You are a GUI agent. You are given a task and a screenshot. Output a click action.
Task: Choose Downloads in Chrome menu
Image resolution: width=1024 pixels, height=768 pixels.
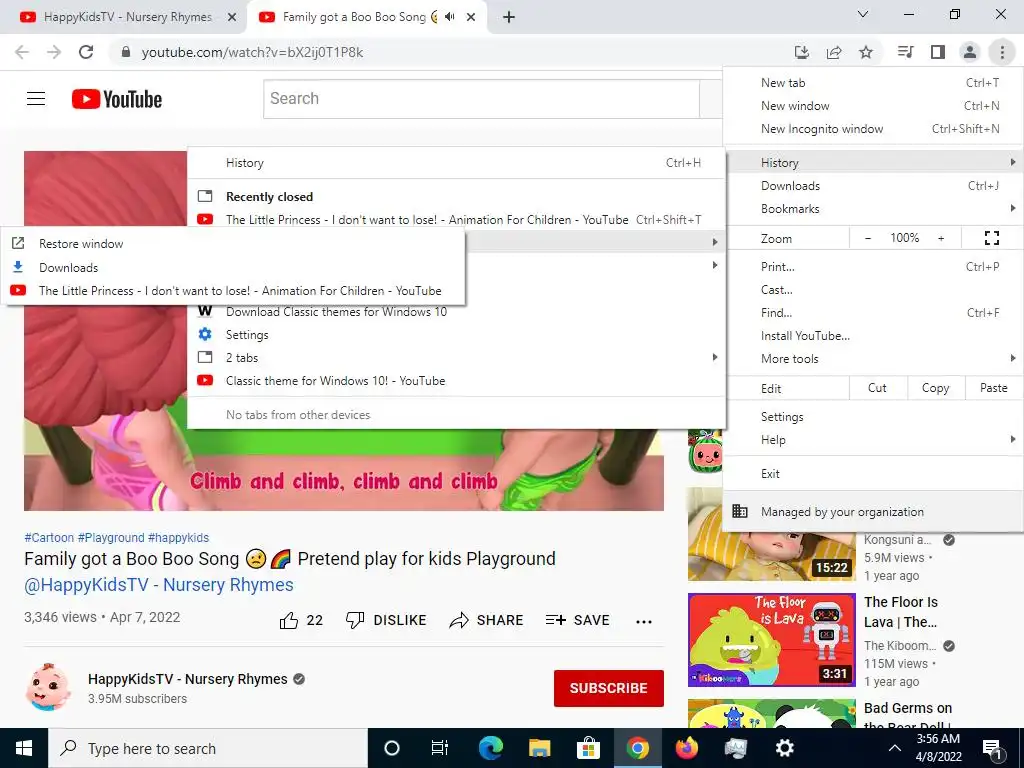click(x=873, y=185)
